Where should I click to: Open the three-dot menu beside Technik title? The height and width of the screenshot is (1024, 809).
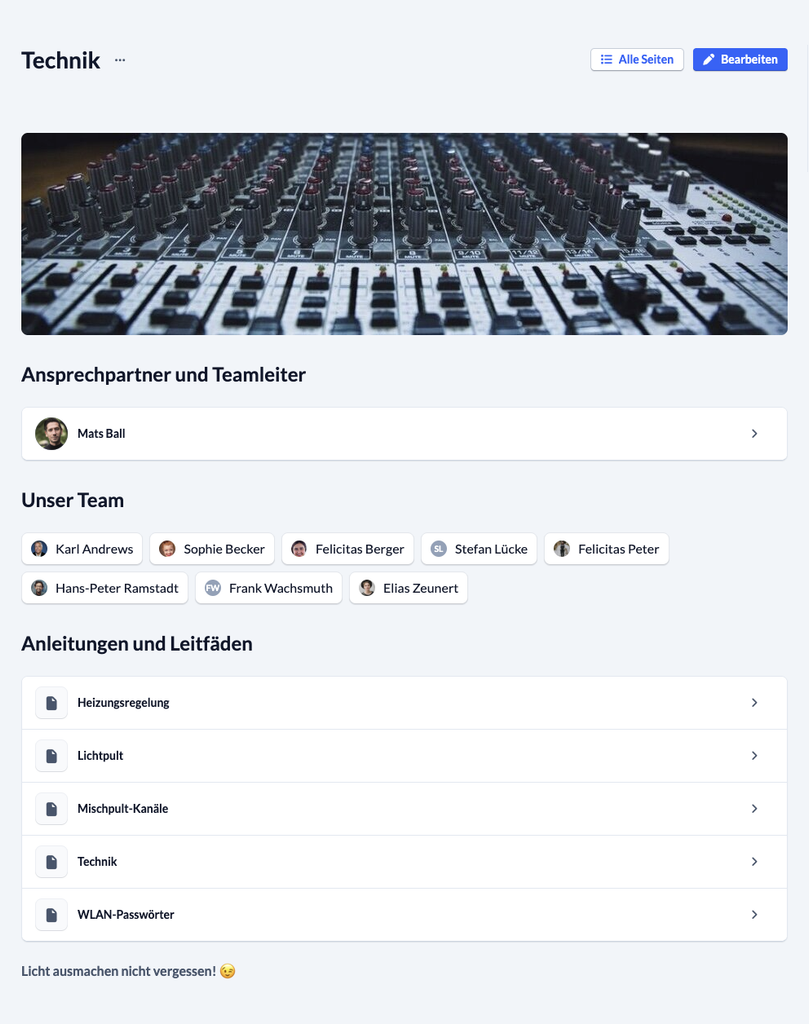120,60
